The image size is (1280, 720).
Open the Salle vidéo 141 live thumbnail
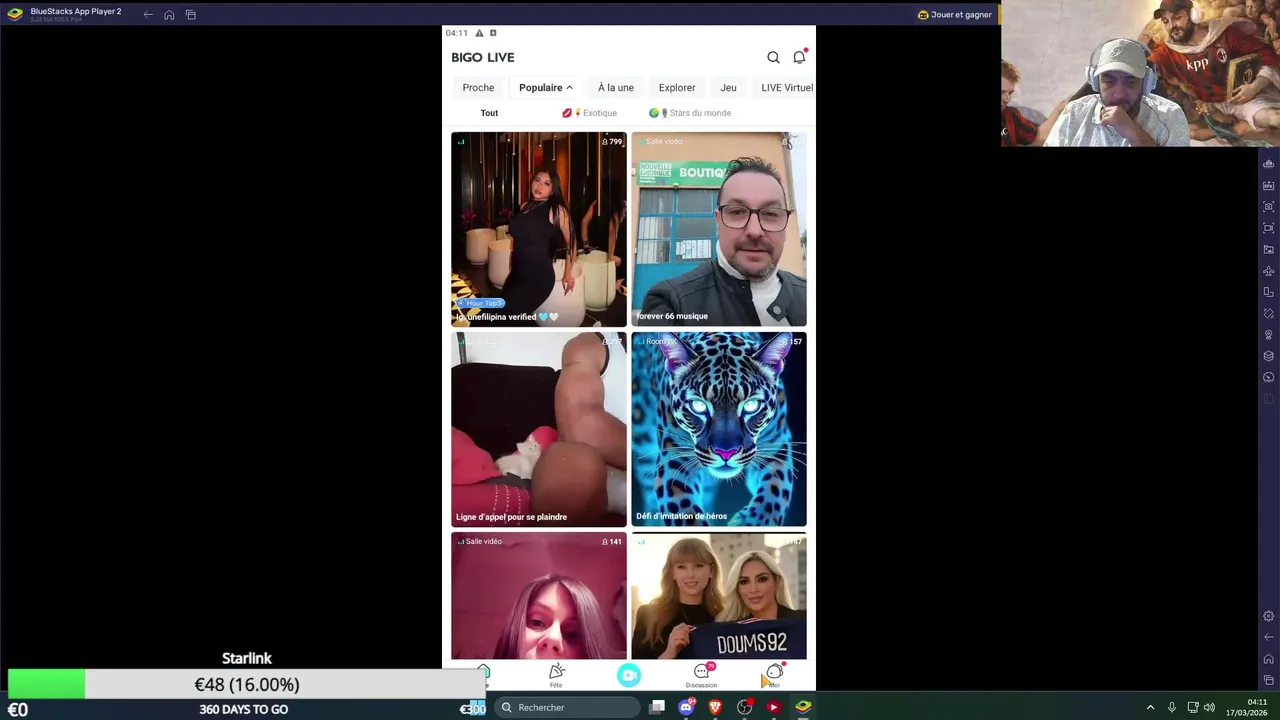coord(538,596)
